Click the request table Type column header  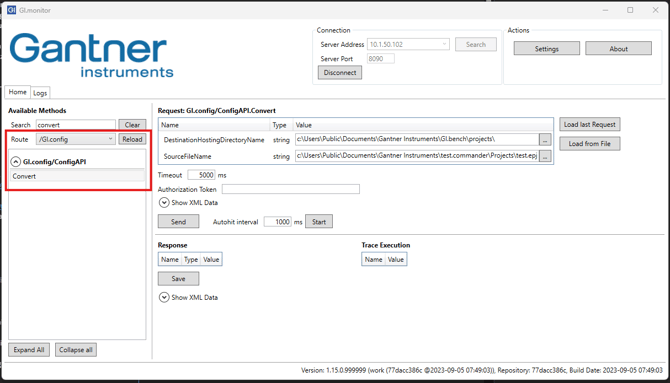tap(281, 125)
